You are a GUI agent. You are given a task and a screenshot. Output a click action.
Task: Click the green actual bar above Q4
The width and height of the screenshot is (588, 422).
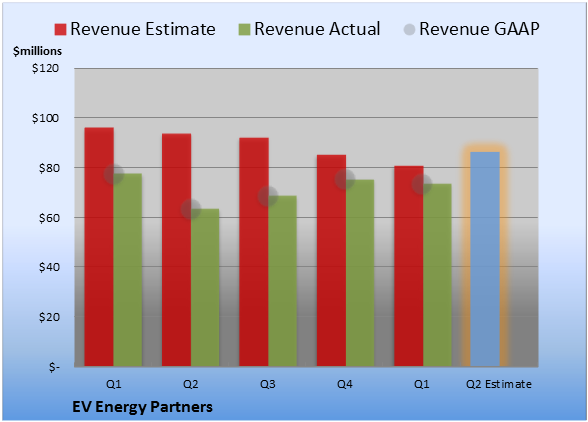click(x=360, y=273)
